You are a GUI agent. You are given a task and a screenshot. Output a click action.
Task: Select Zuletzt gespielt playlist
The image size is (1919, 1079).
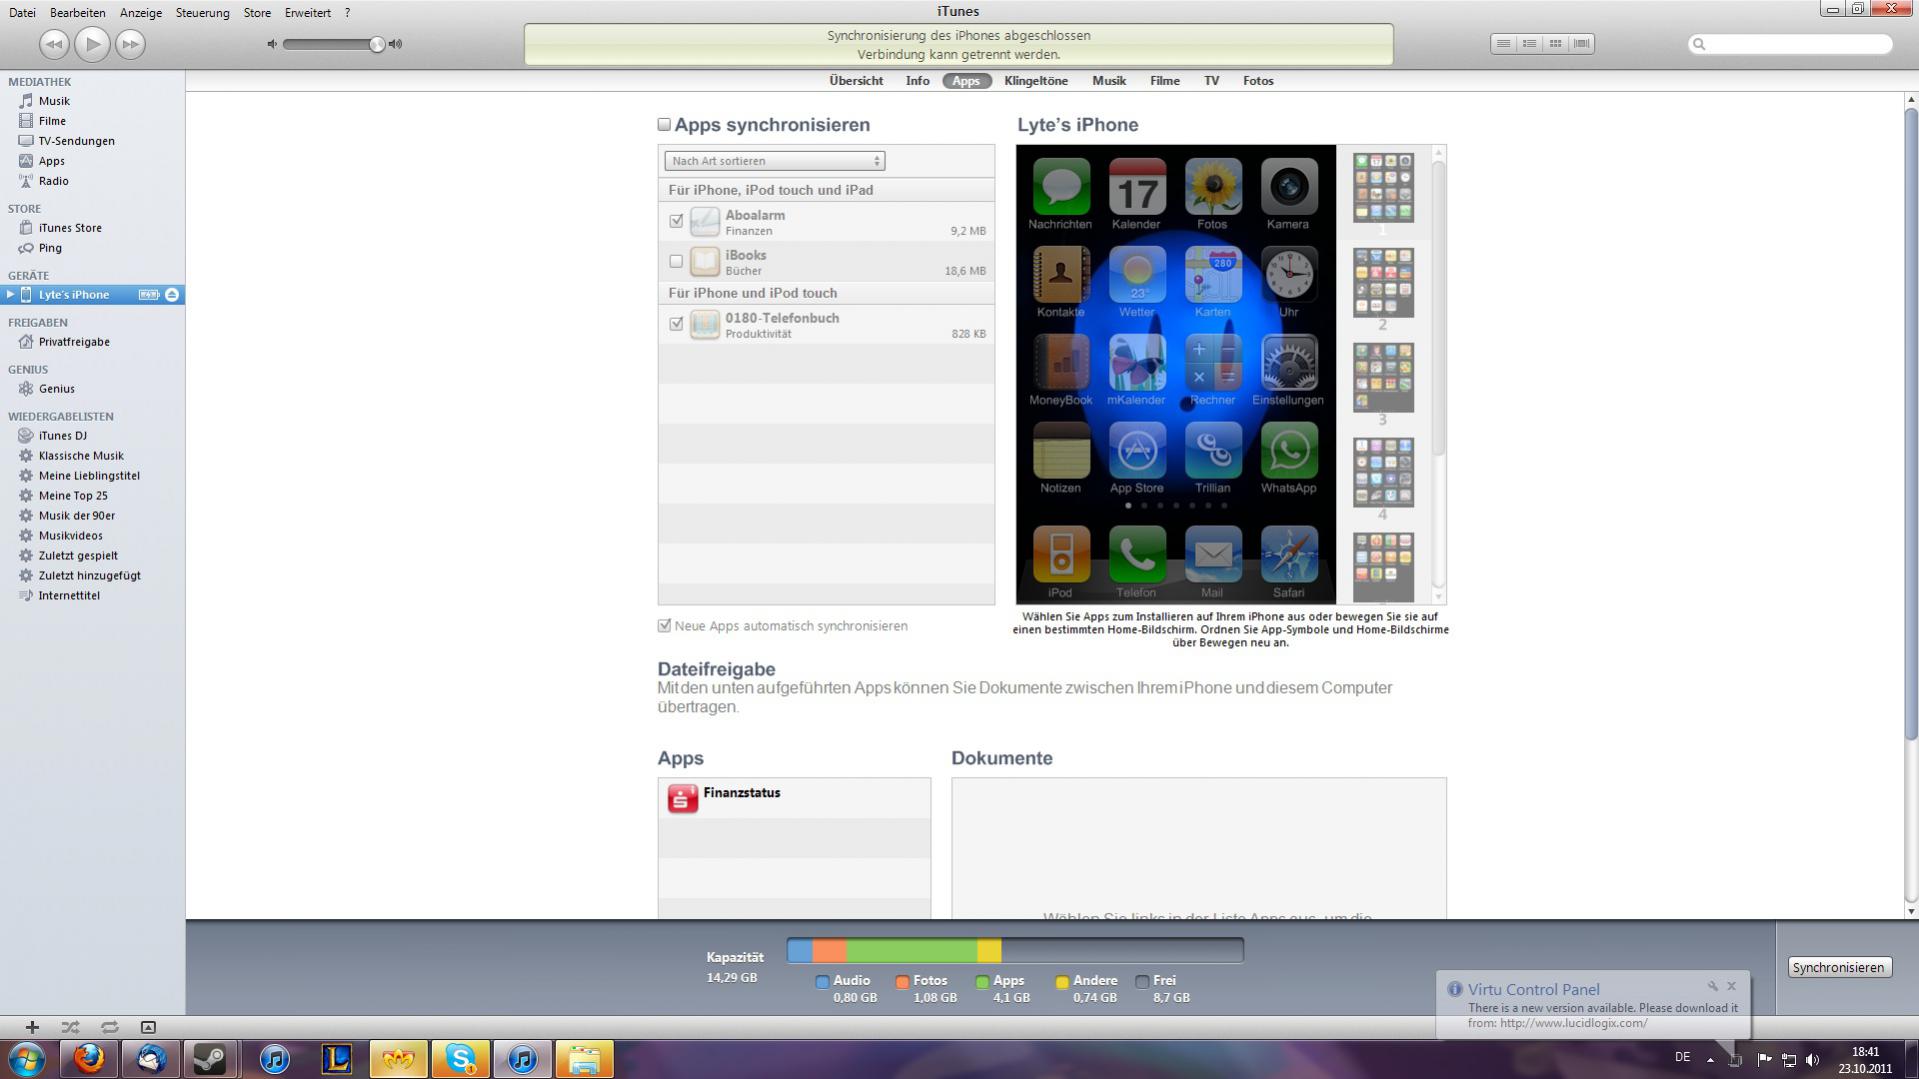pyautogui.click(x=78, y=556)
